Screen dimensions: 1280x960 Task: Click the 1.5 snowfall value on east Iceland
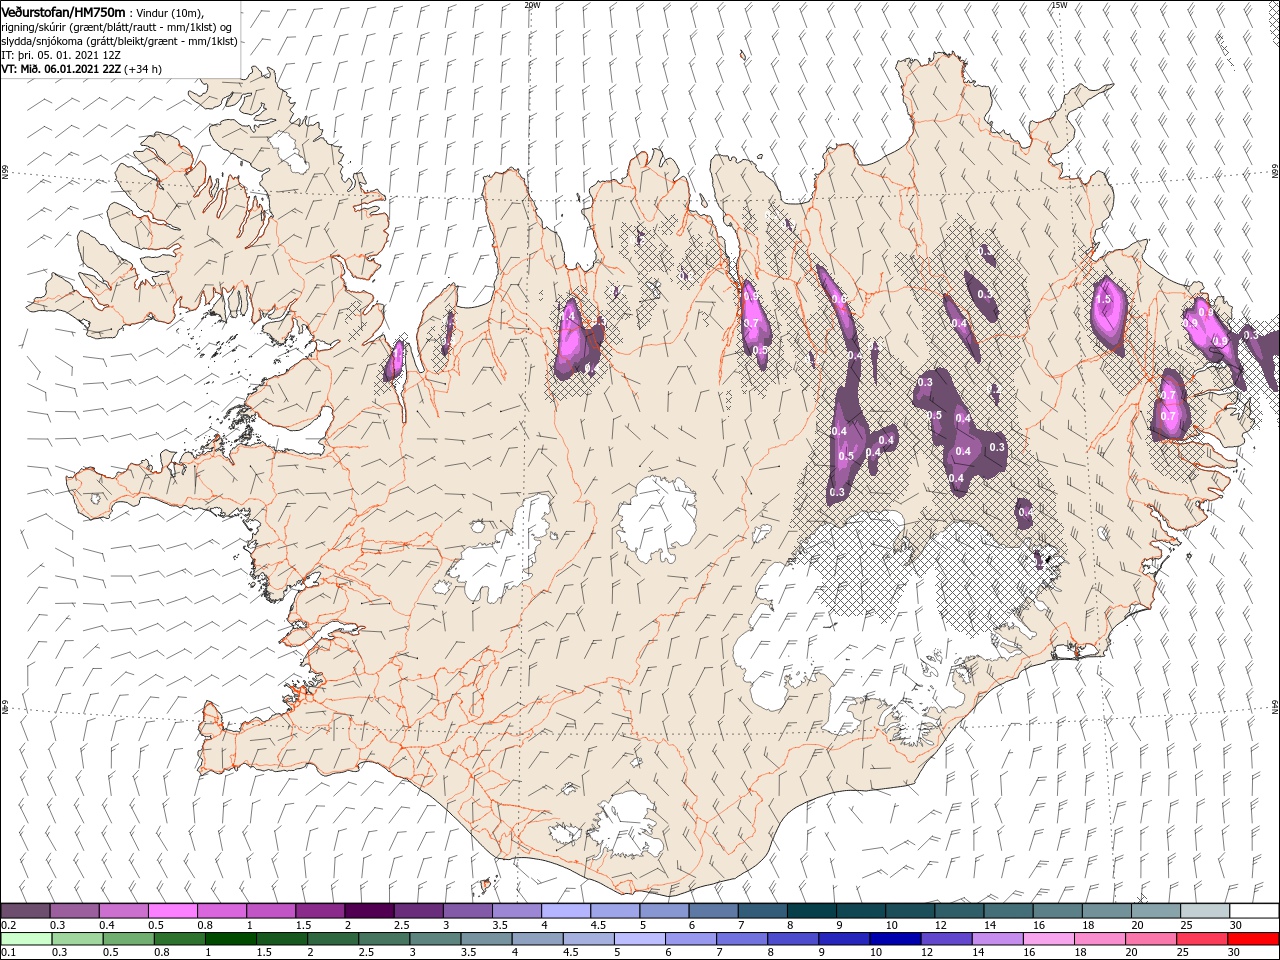[x=1104, y=299]
